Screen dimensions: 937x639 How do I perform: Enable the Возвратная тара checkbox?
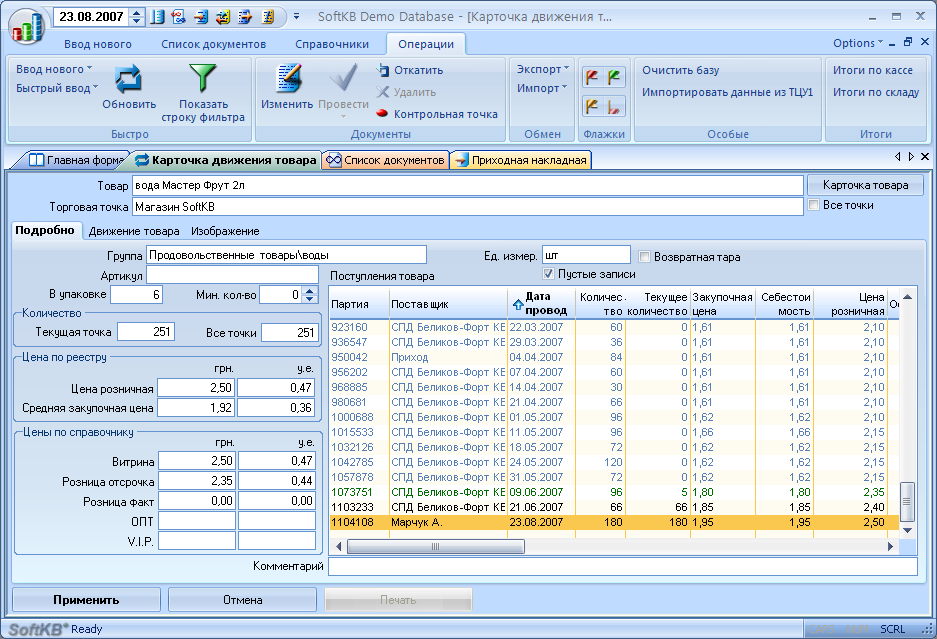tap(644, 257)
